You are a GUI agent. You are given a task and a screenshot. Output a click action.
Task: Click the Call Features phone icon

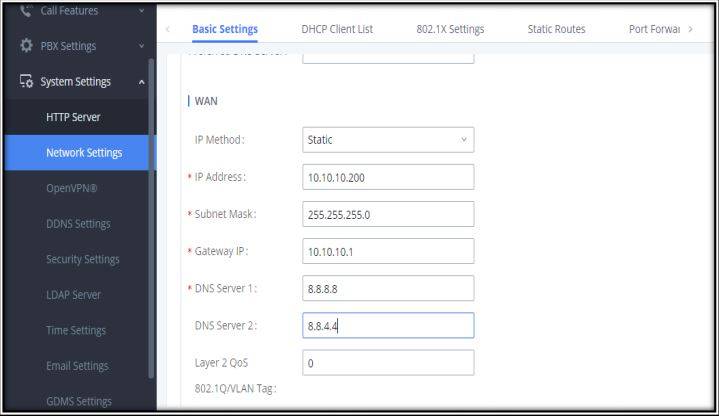click(x=26, y=11)
